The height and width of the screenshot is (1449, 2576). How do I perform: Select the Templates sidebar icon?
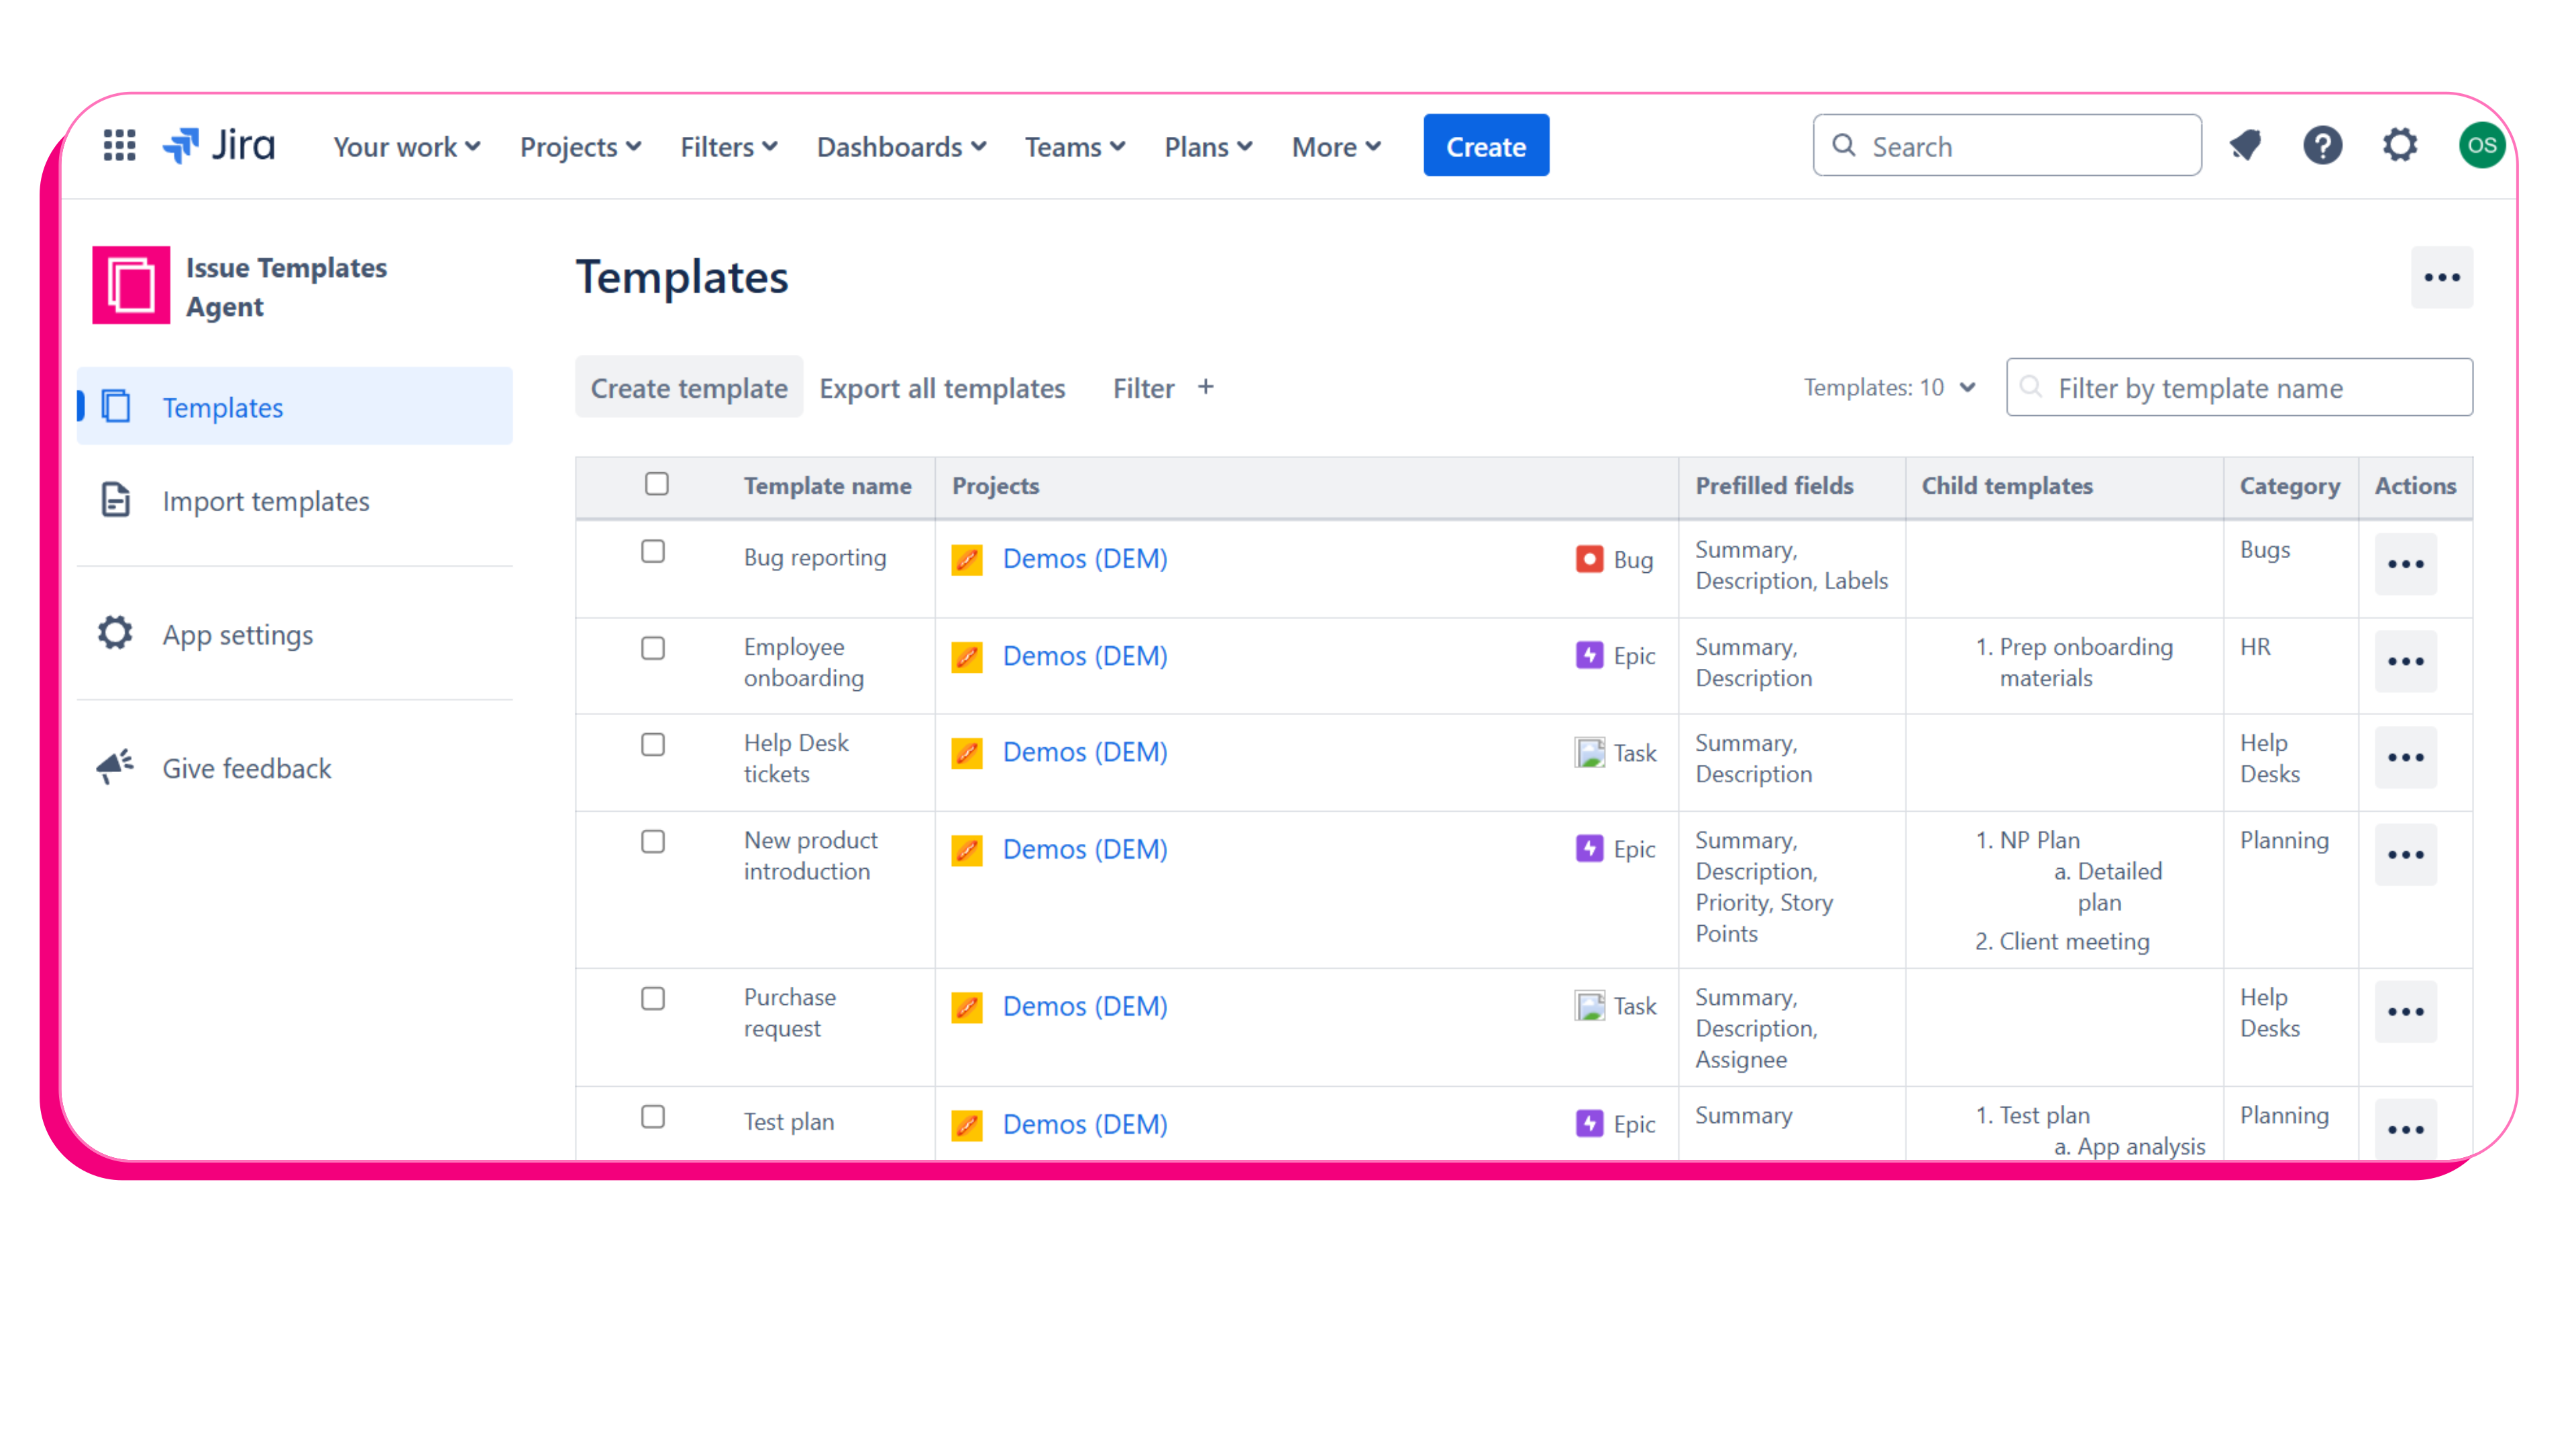117,405
